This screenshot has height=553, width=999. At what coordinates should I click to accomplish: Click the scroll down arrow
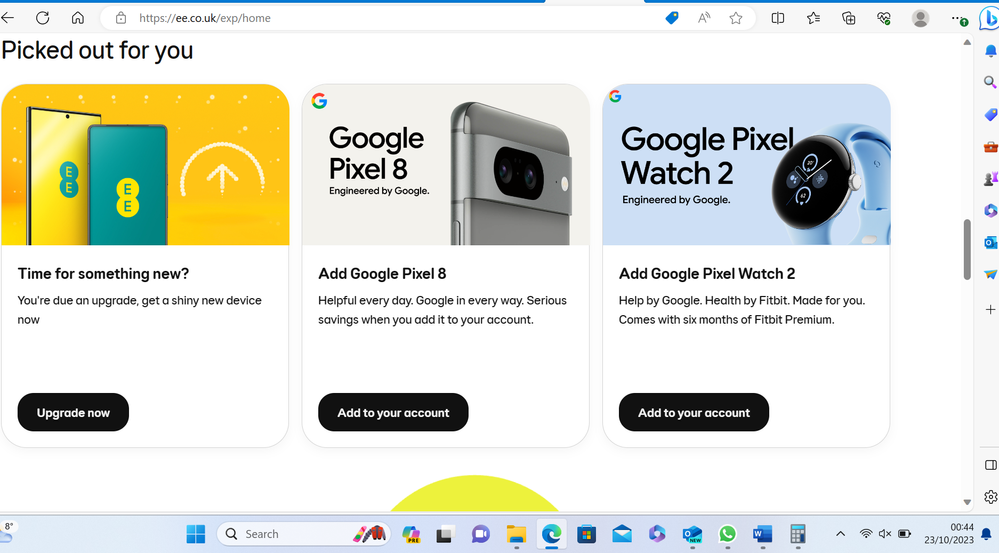tap(967, 502)
